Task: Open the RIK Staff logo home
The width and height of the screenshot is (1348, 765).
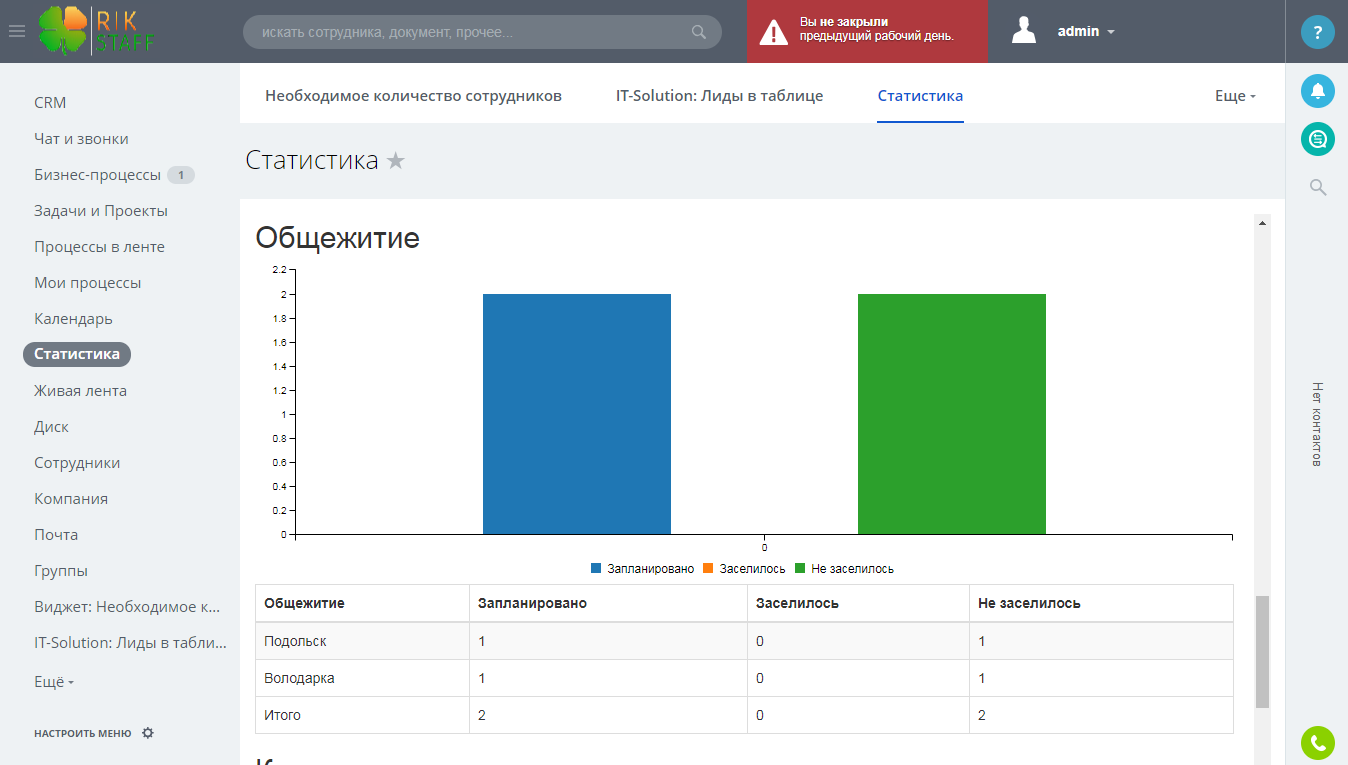Action: tap(97, 31)
